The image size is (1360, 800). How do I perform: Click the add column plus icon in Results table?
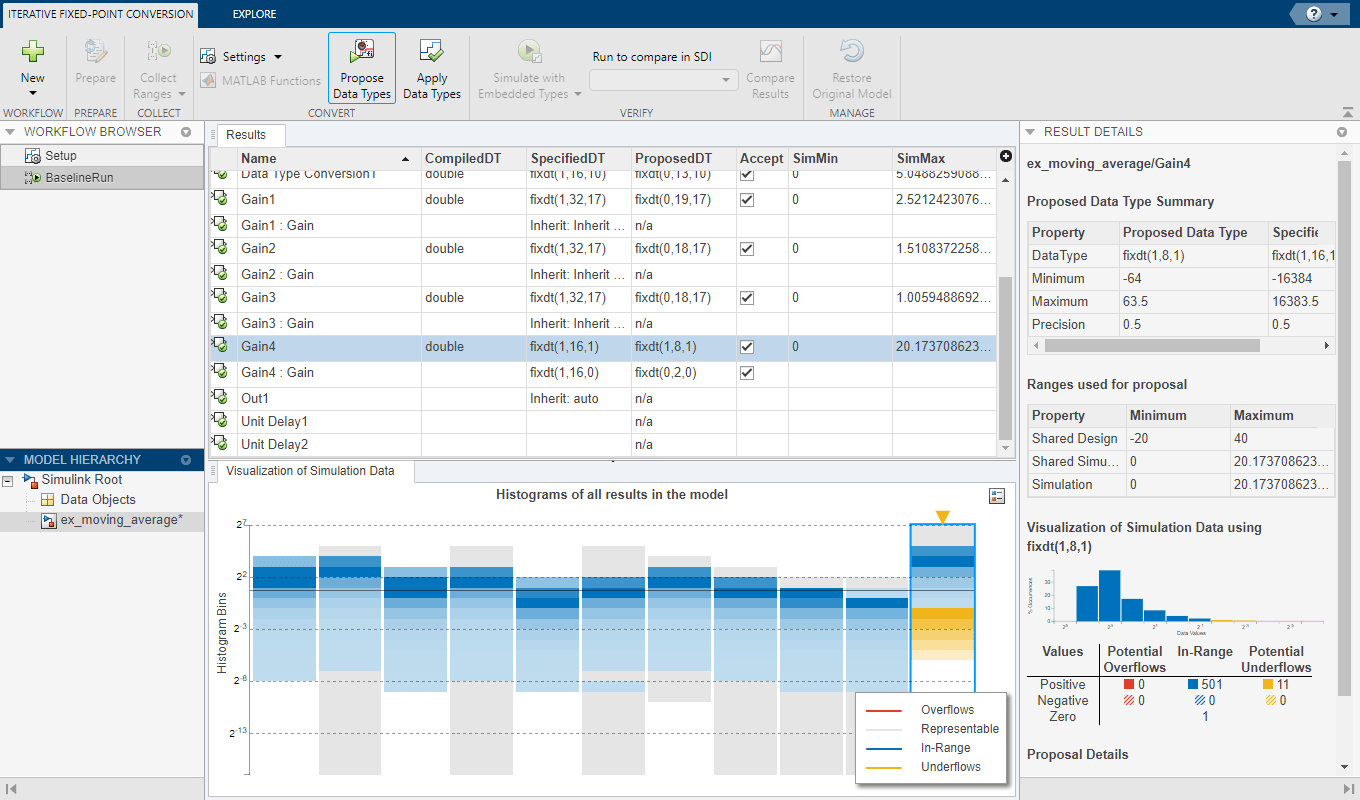click(1005, 156)
